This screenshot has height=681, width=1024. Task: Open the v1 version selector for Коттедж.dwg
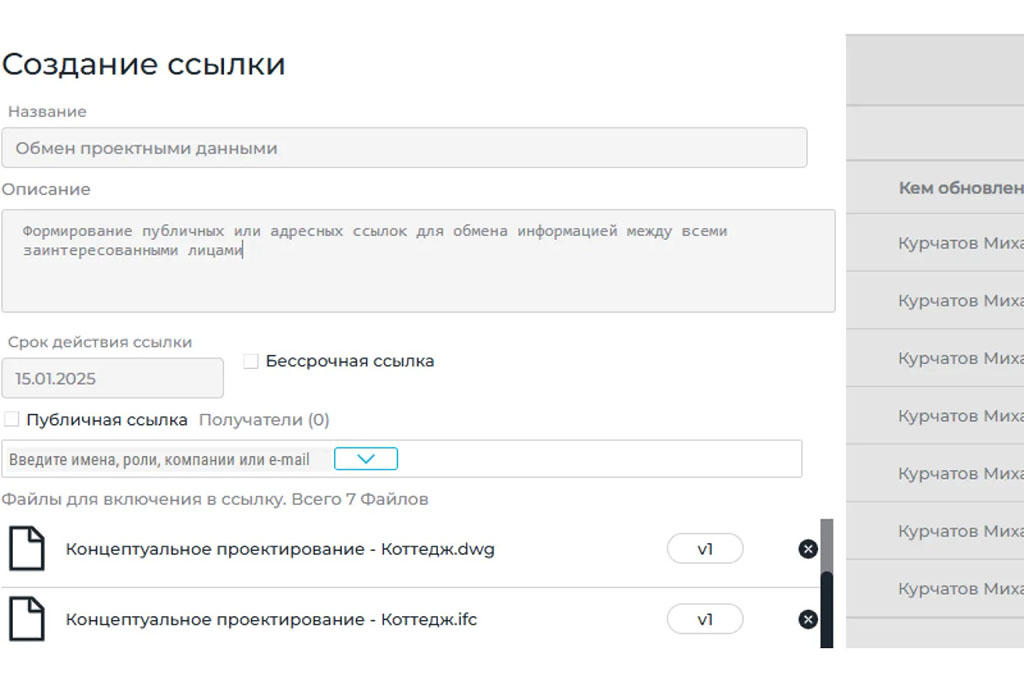[x=705, y=549]
